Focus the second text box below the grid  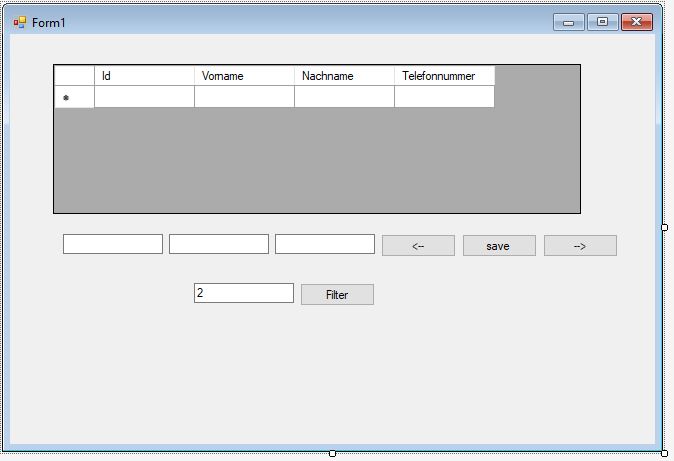pos(219,244)
